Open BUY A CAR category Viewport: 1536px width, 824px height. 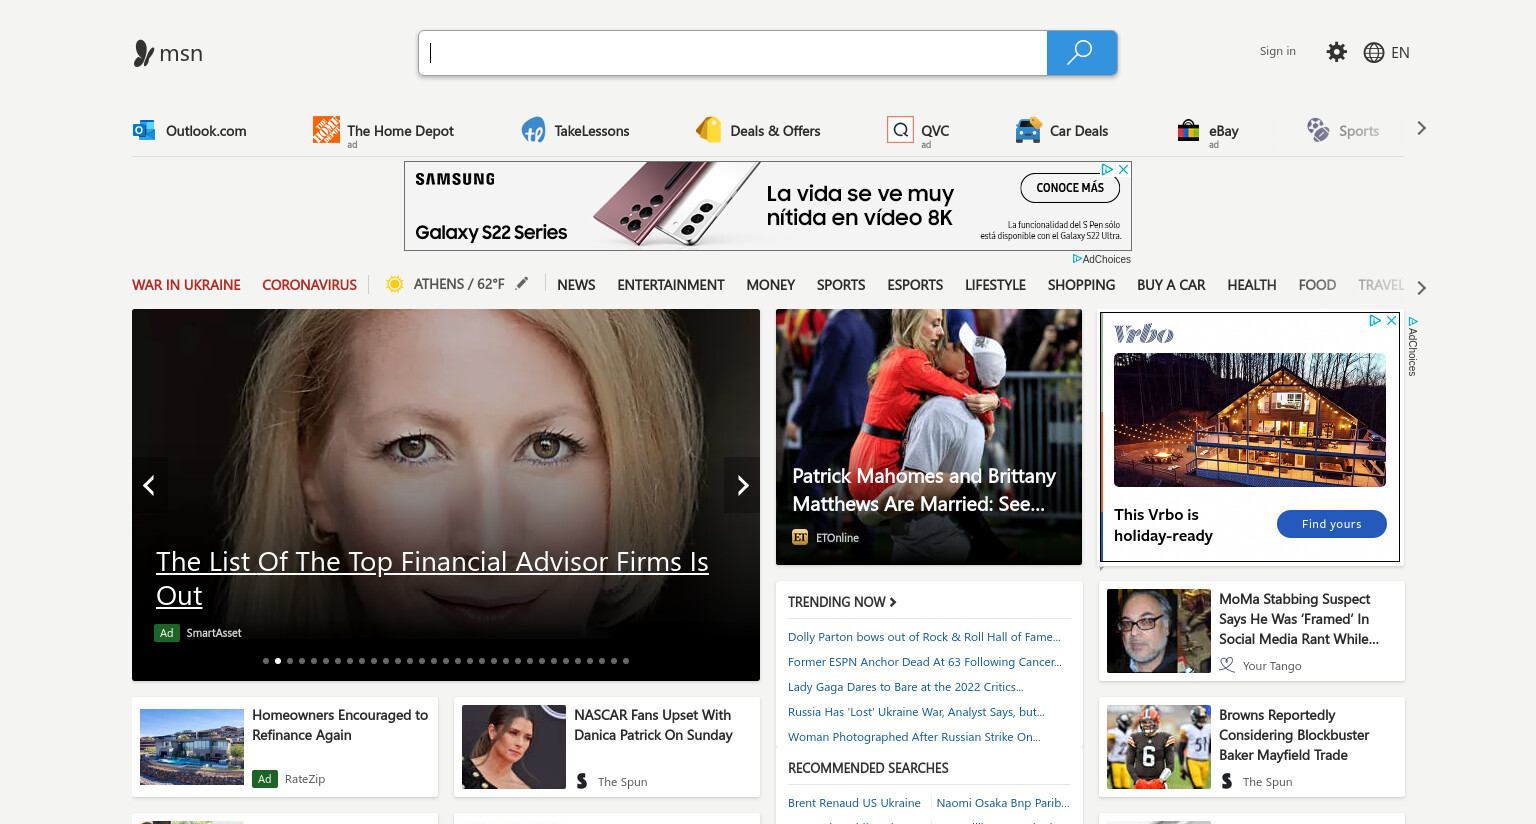1171,285
